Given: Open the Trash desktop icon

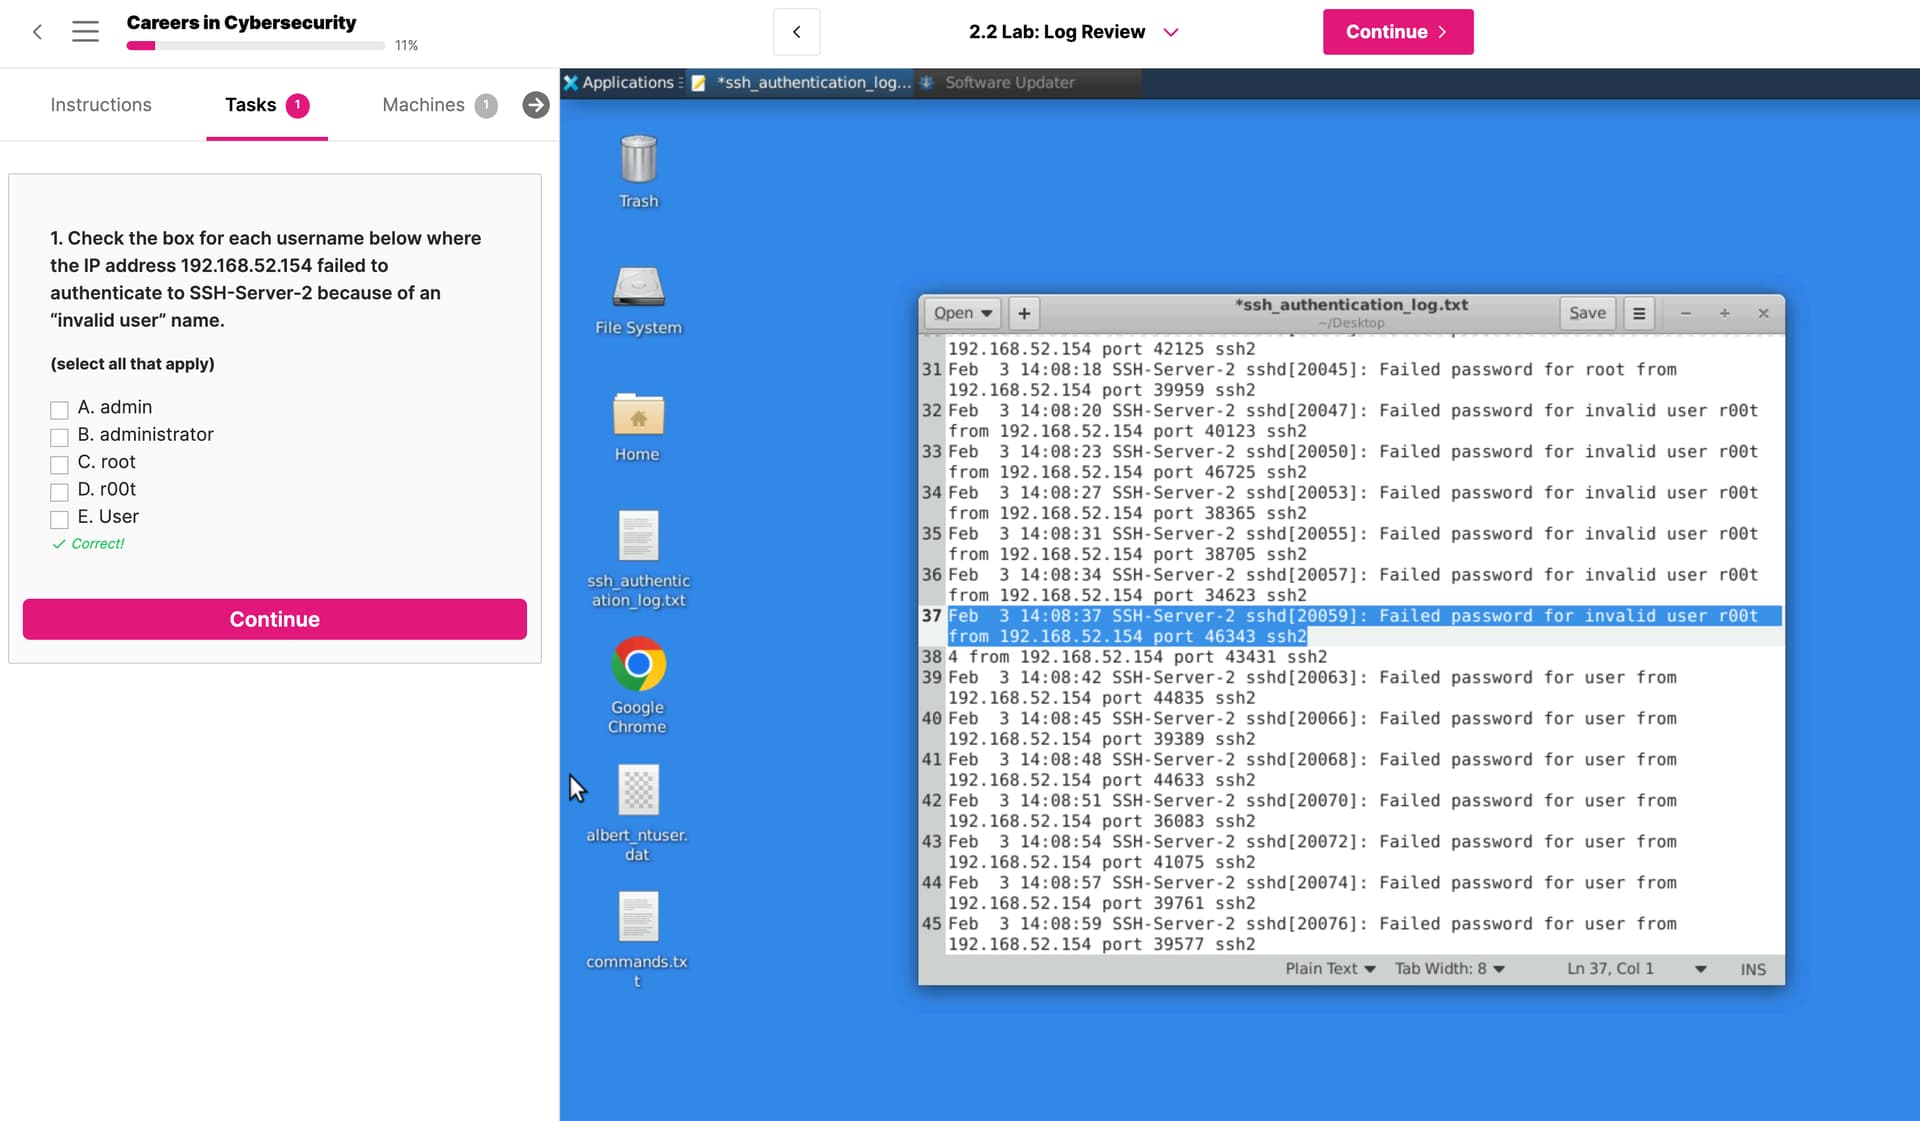Looking at the screenshot, I should [x=638, y=160].
